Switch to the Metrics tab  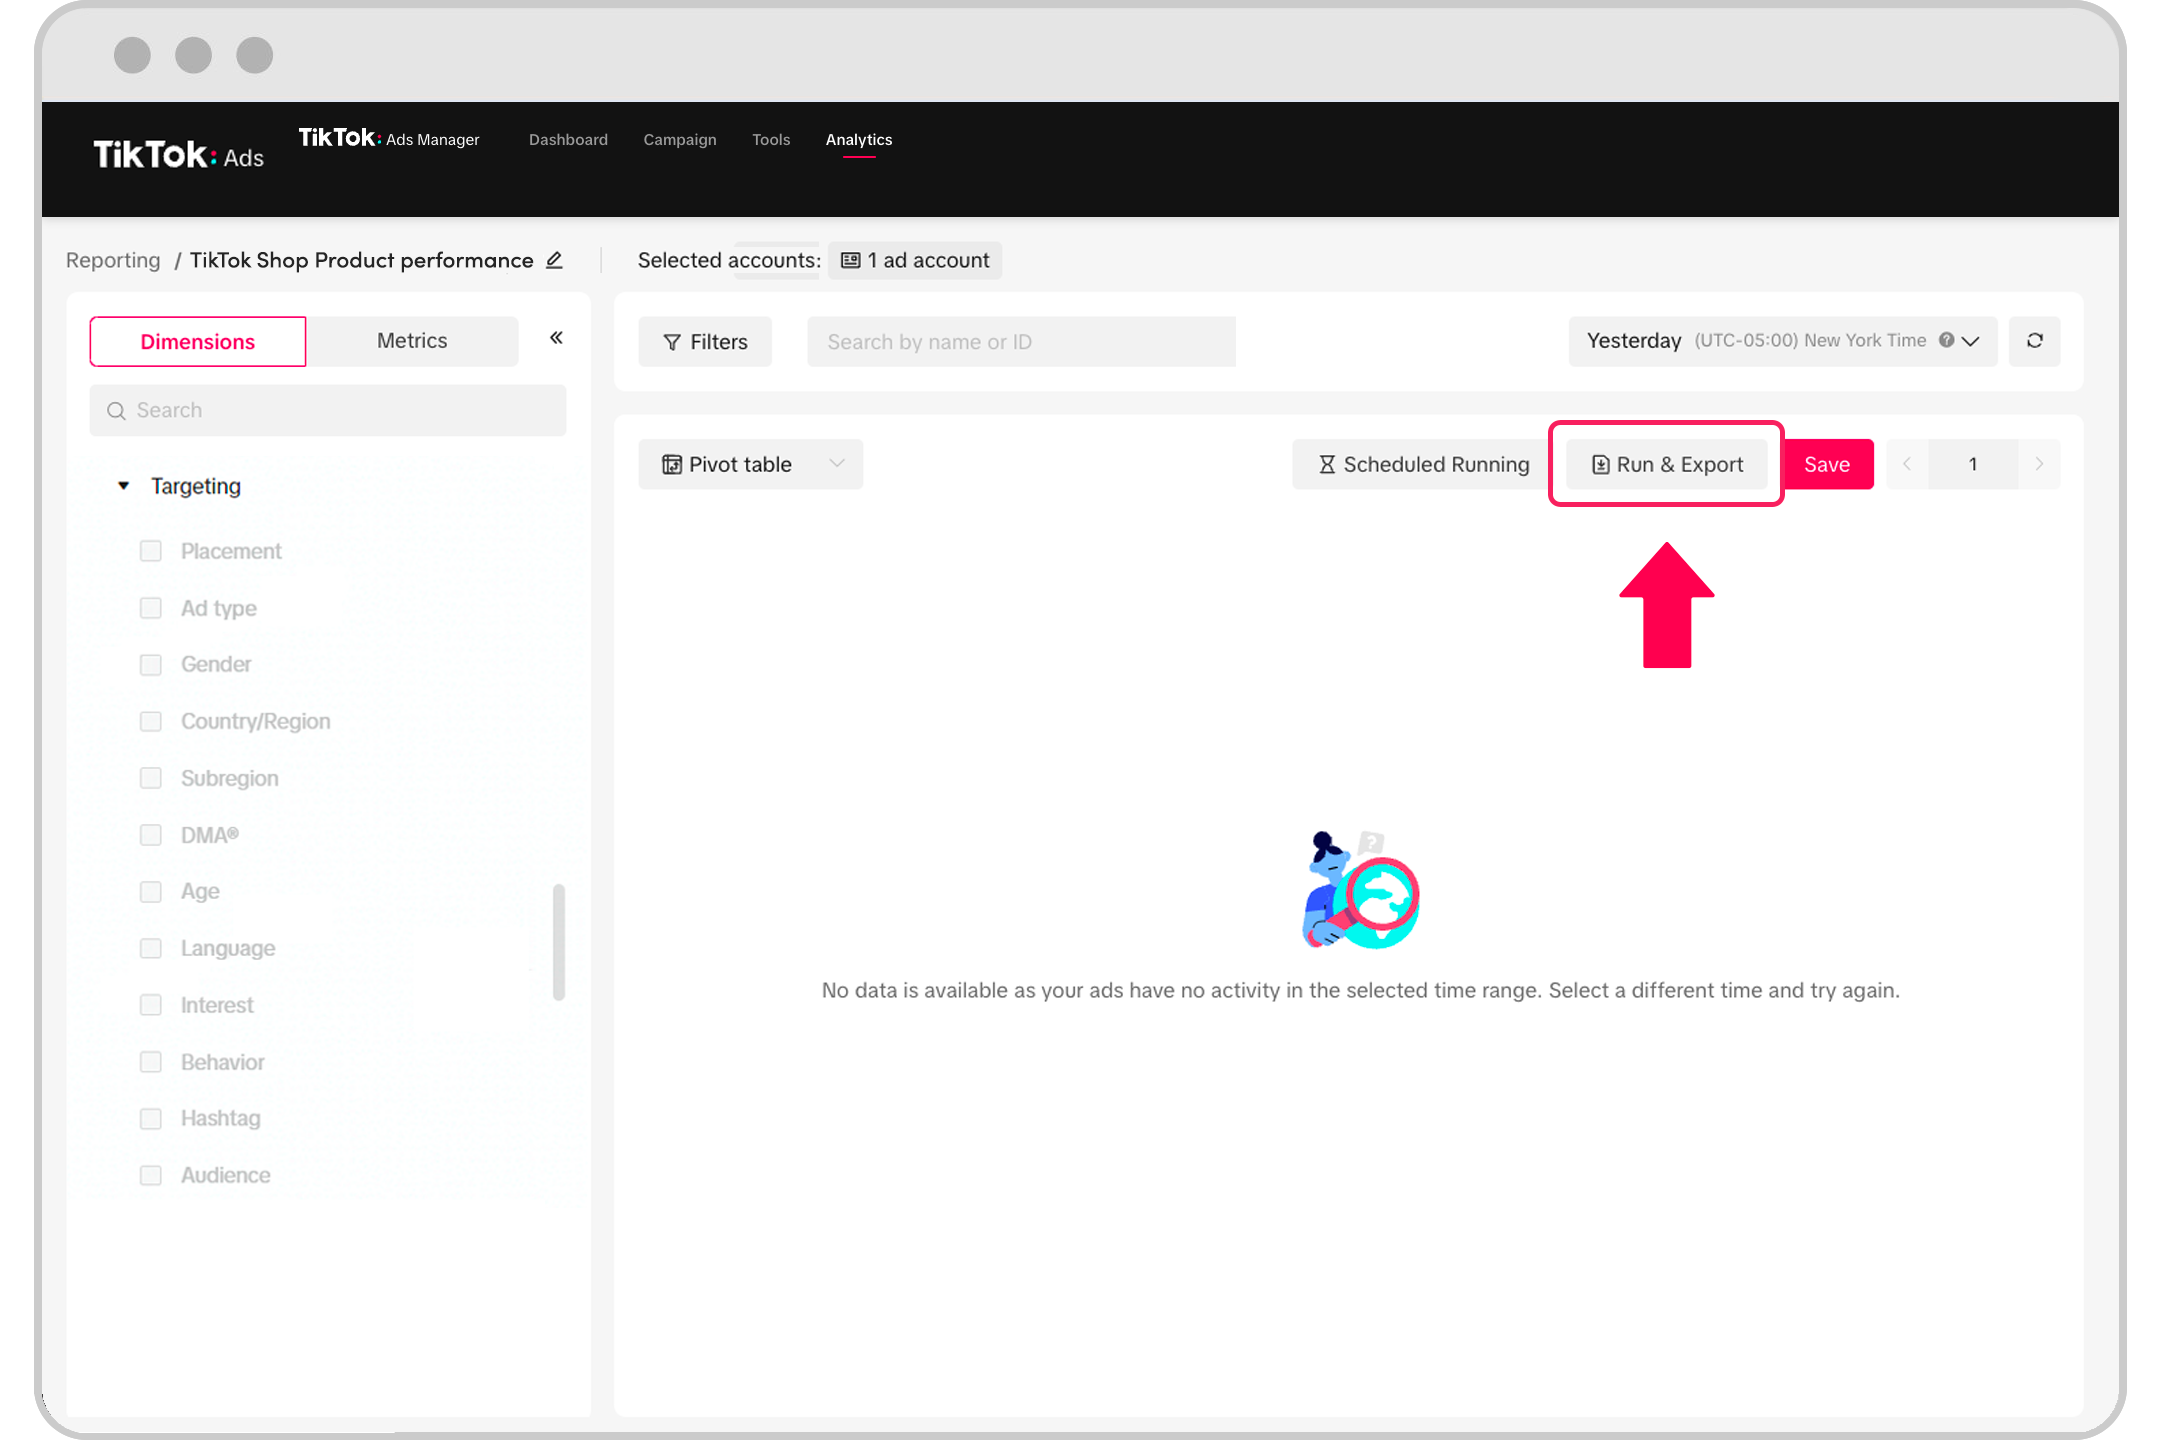pyautogui.click(x=412, y=341)
